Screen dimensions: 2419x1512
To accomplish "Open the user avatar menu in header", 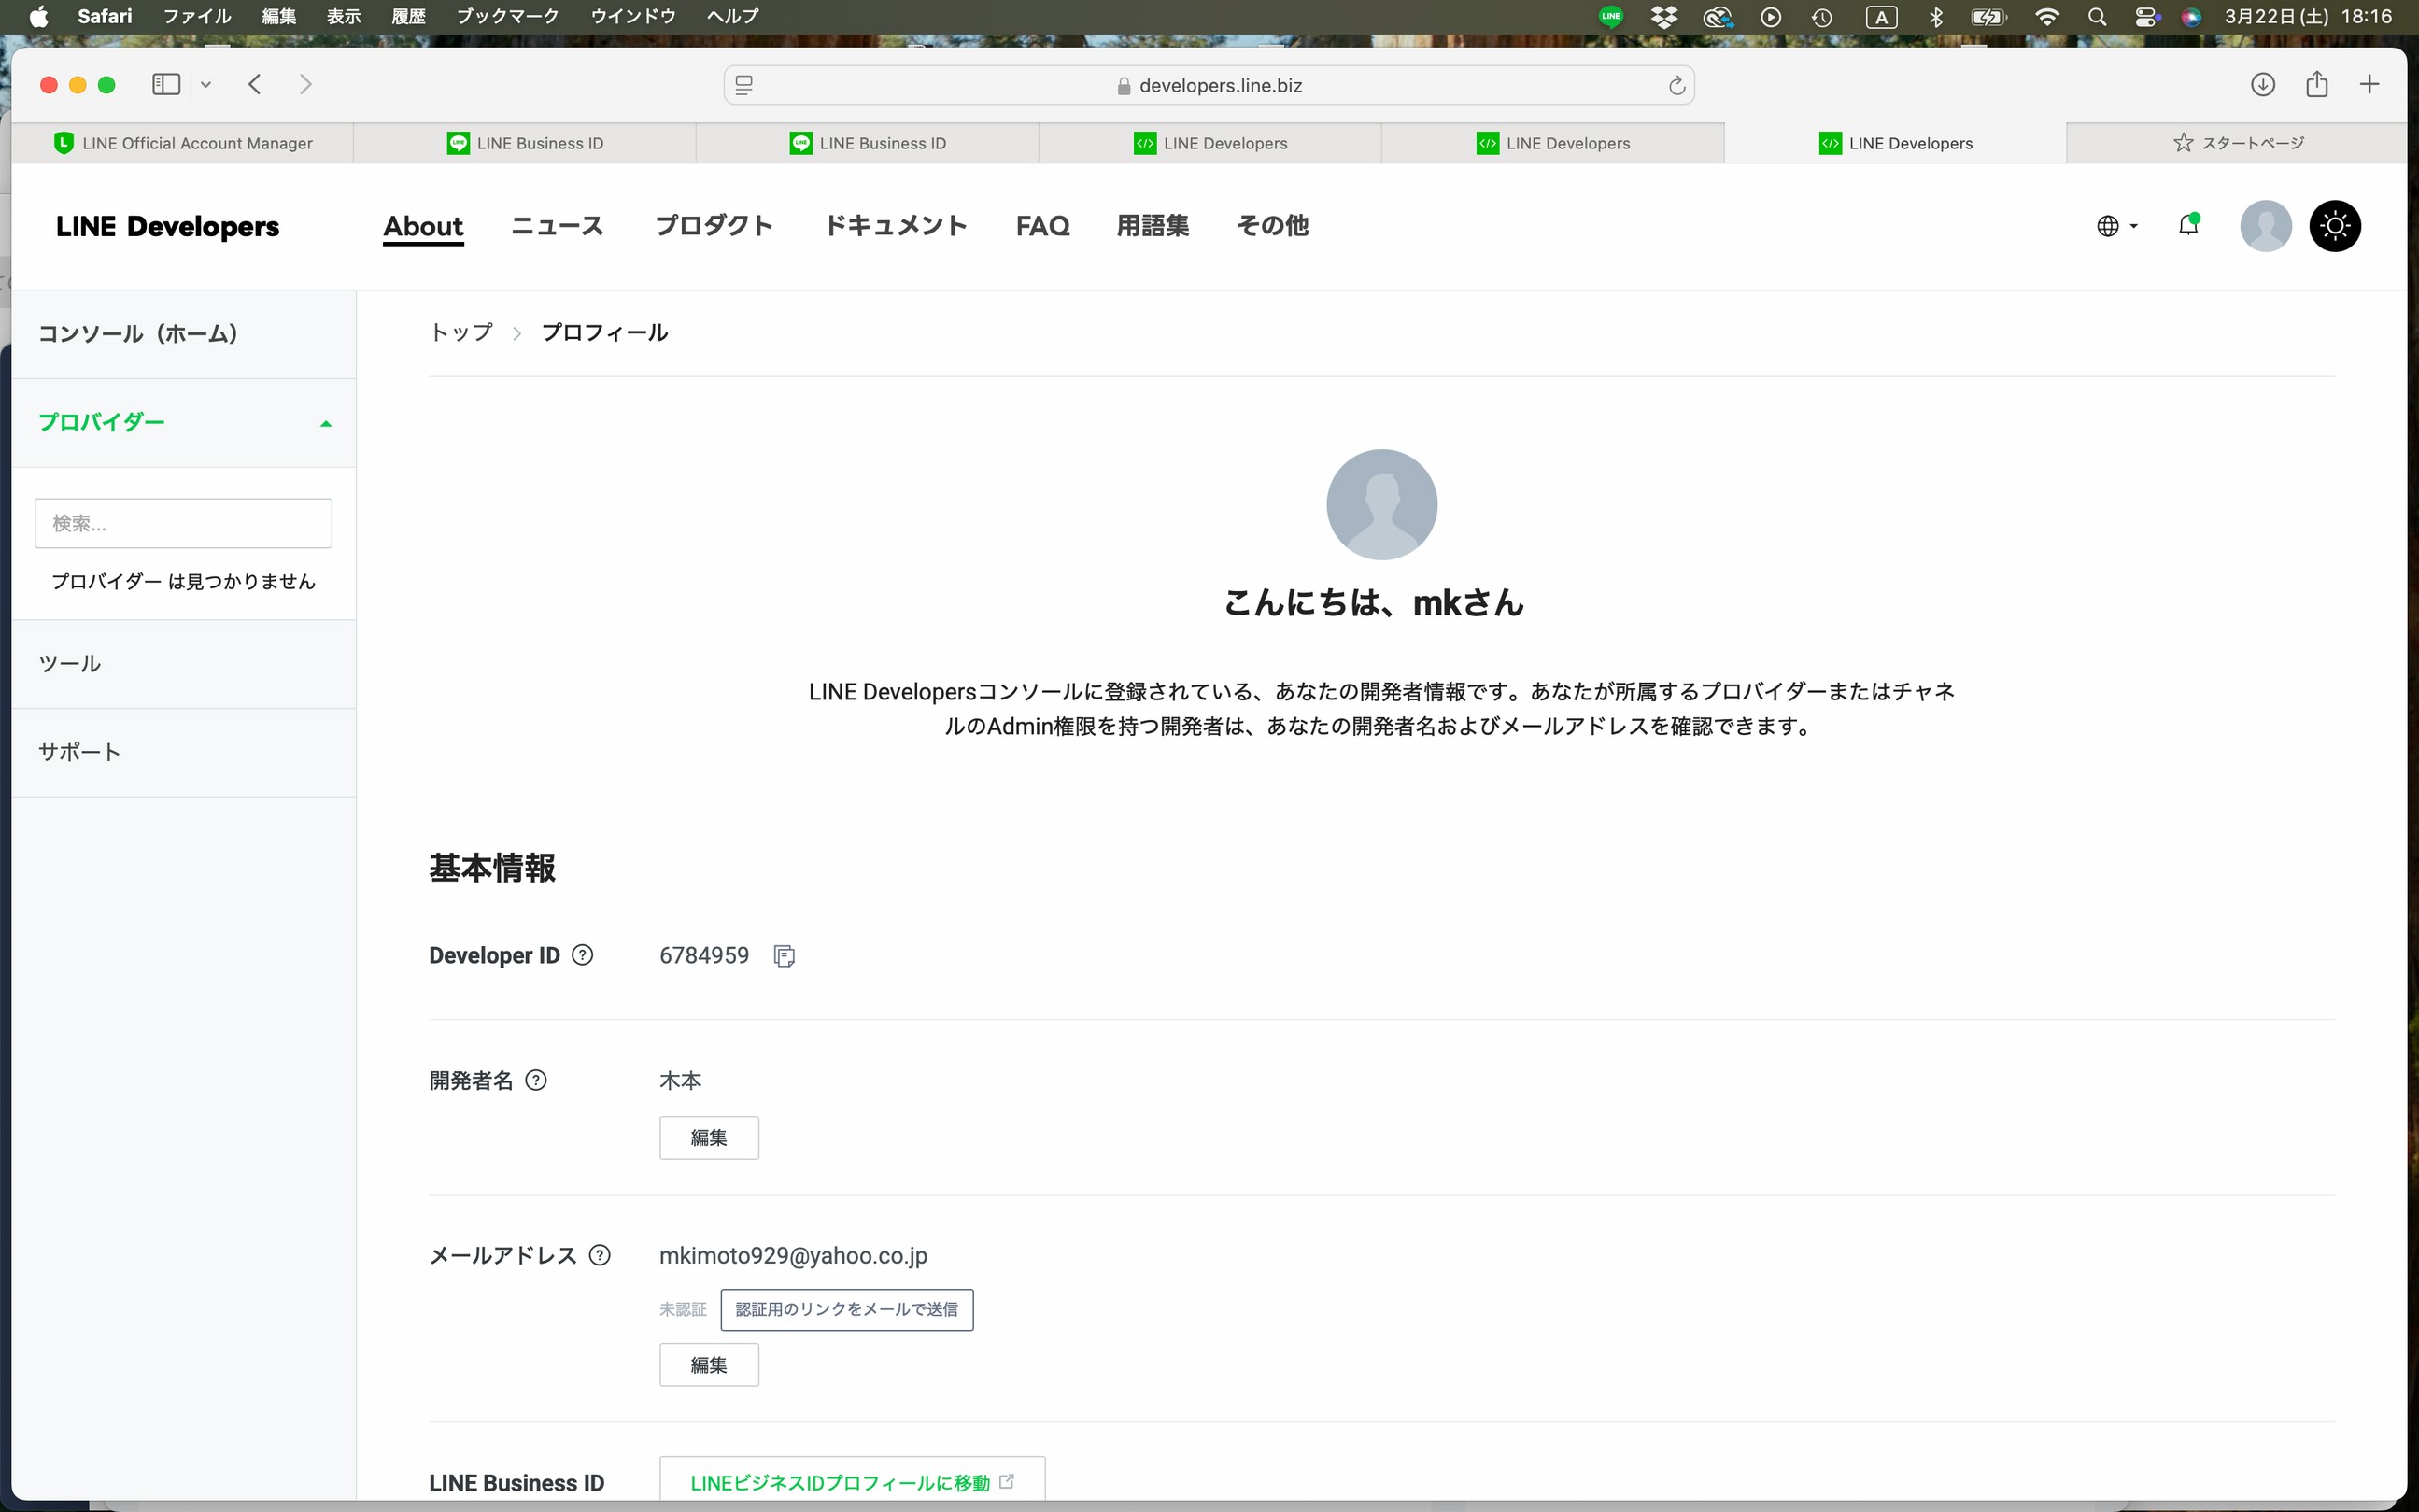I will [x=2265, y=226].
